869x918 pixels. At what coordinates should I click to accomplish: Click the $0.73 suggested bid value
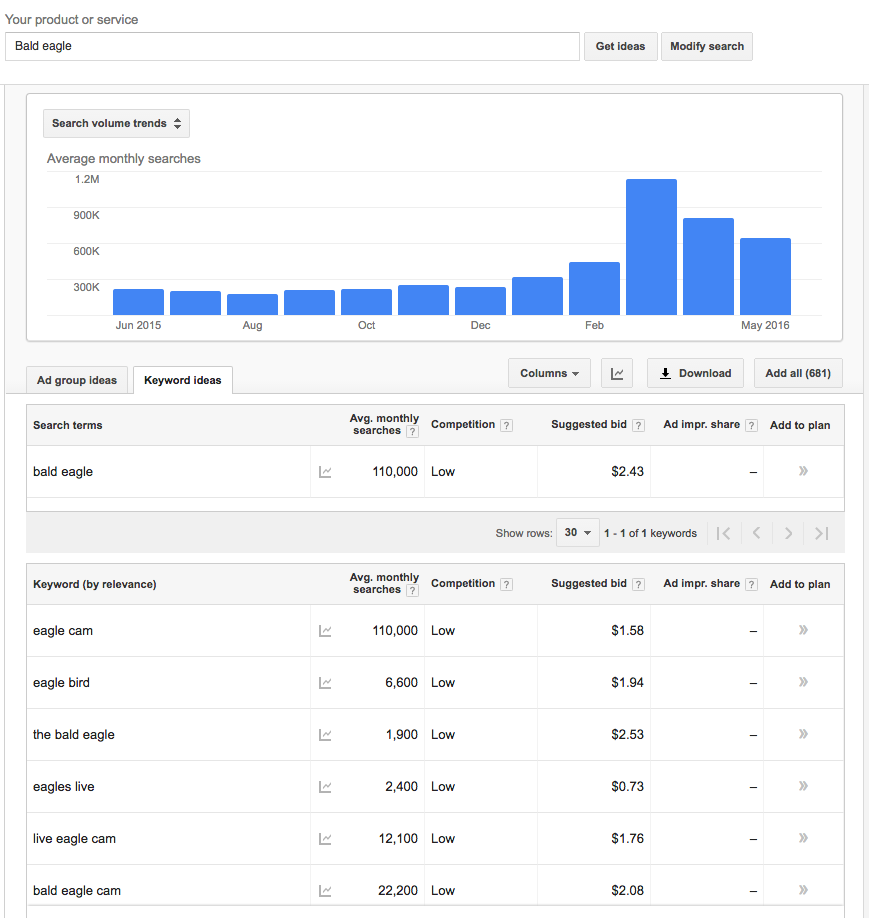[x=627, y=787]
